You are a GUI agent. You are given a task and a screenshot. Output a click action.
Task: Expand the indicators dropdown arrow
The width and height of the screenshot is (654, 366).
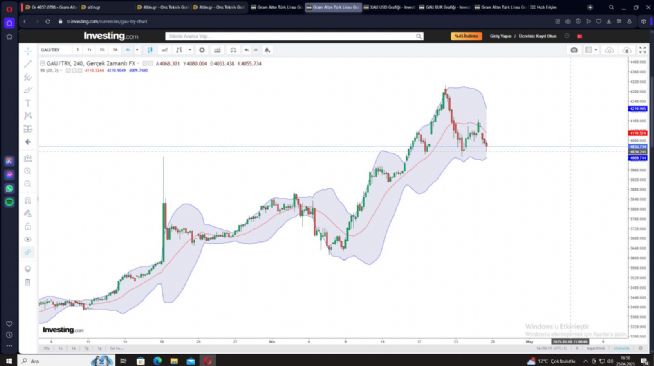click(x=190, y=50)
